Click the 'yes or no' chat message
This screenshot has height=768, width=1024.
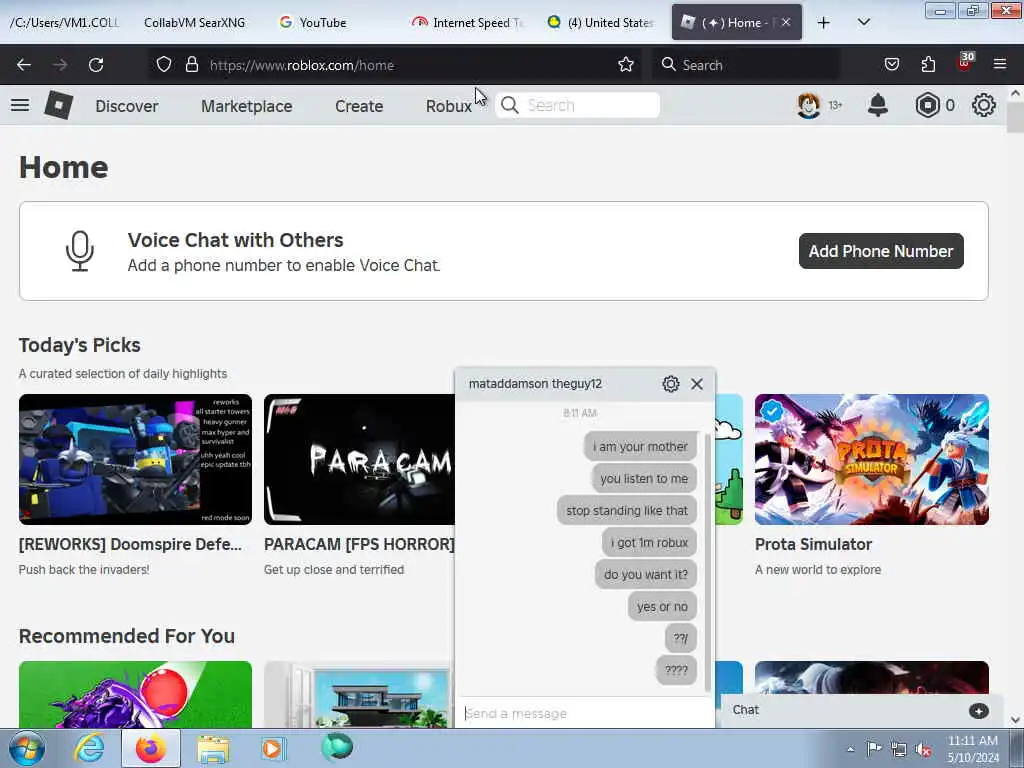[x=662, y=607]
